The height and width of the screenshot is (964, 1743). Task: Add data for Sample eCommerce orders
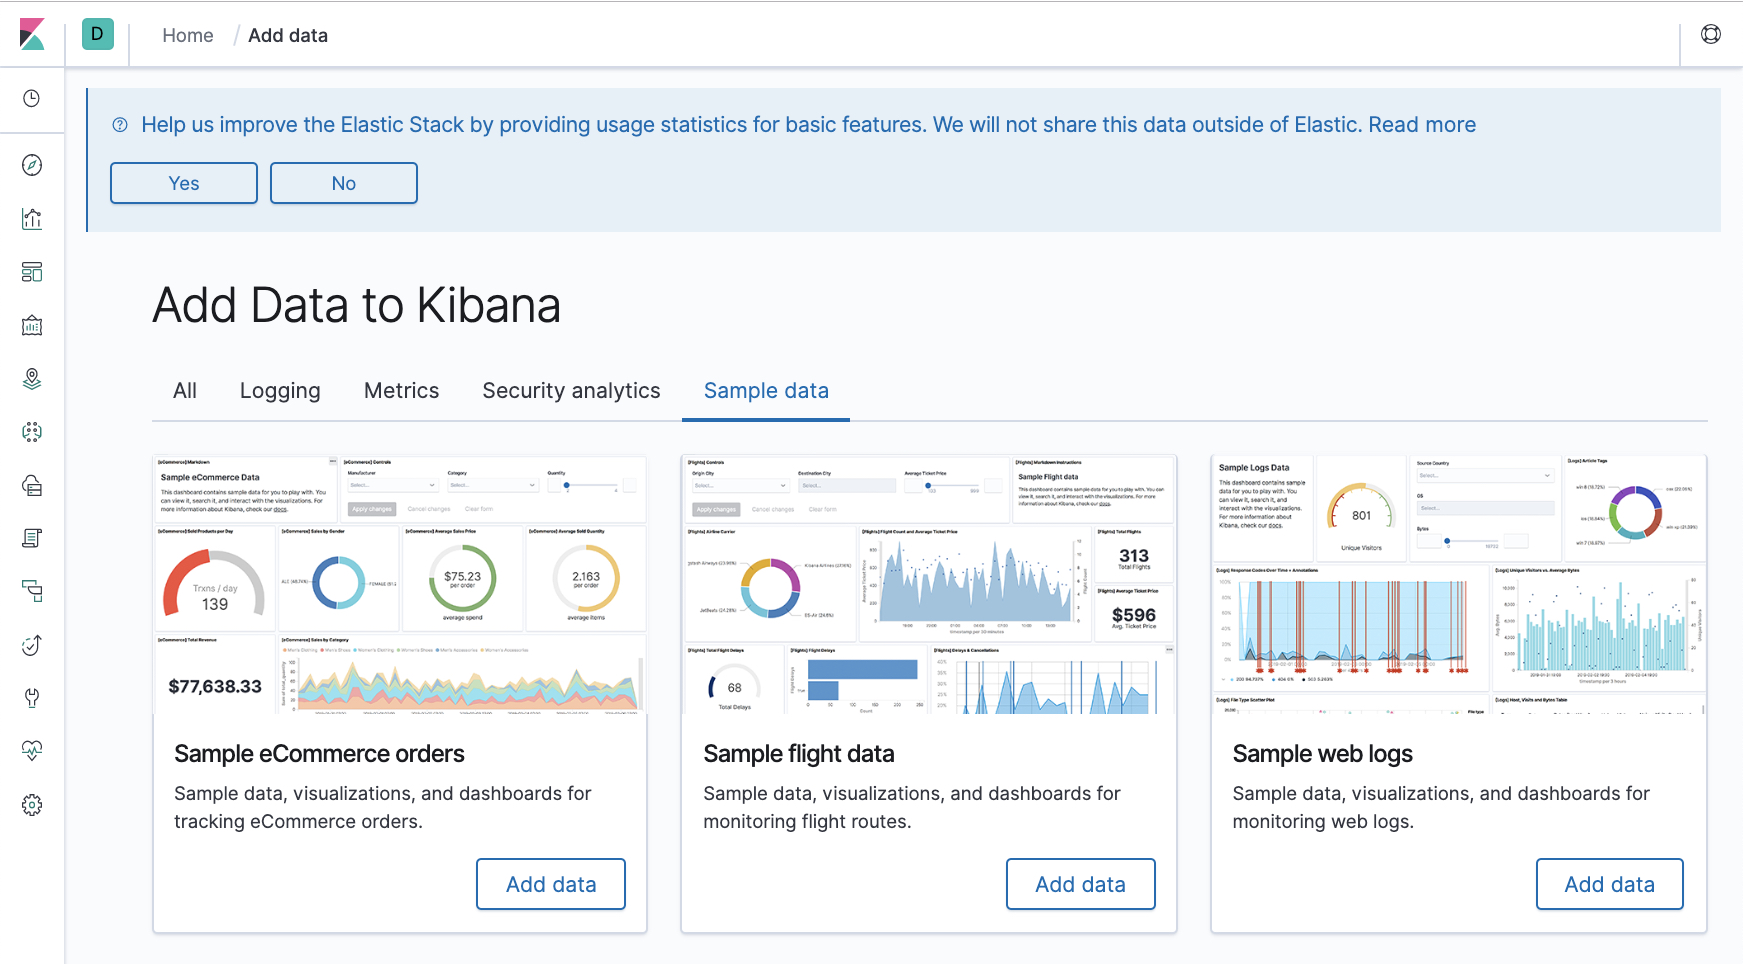pos(551,884)
